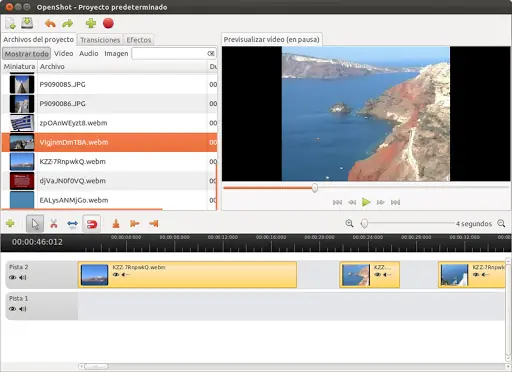This screenshot has height=372, width=512.
Task: Select file KZZ-7RnpwkQ.webm in file list
Action: 109,162
